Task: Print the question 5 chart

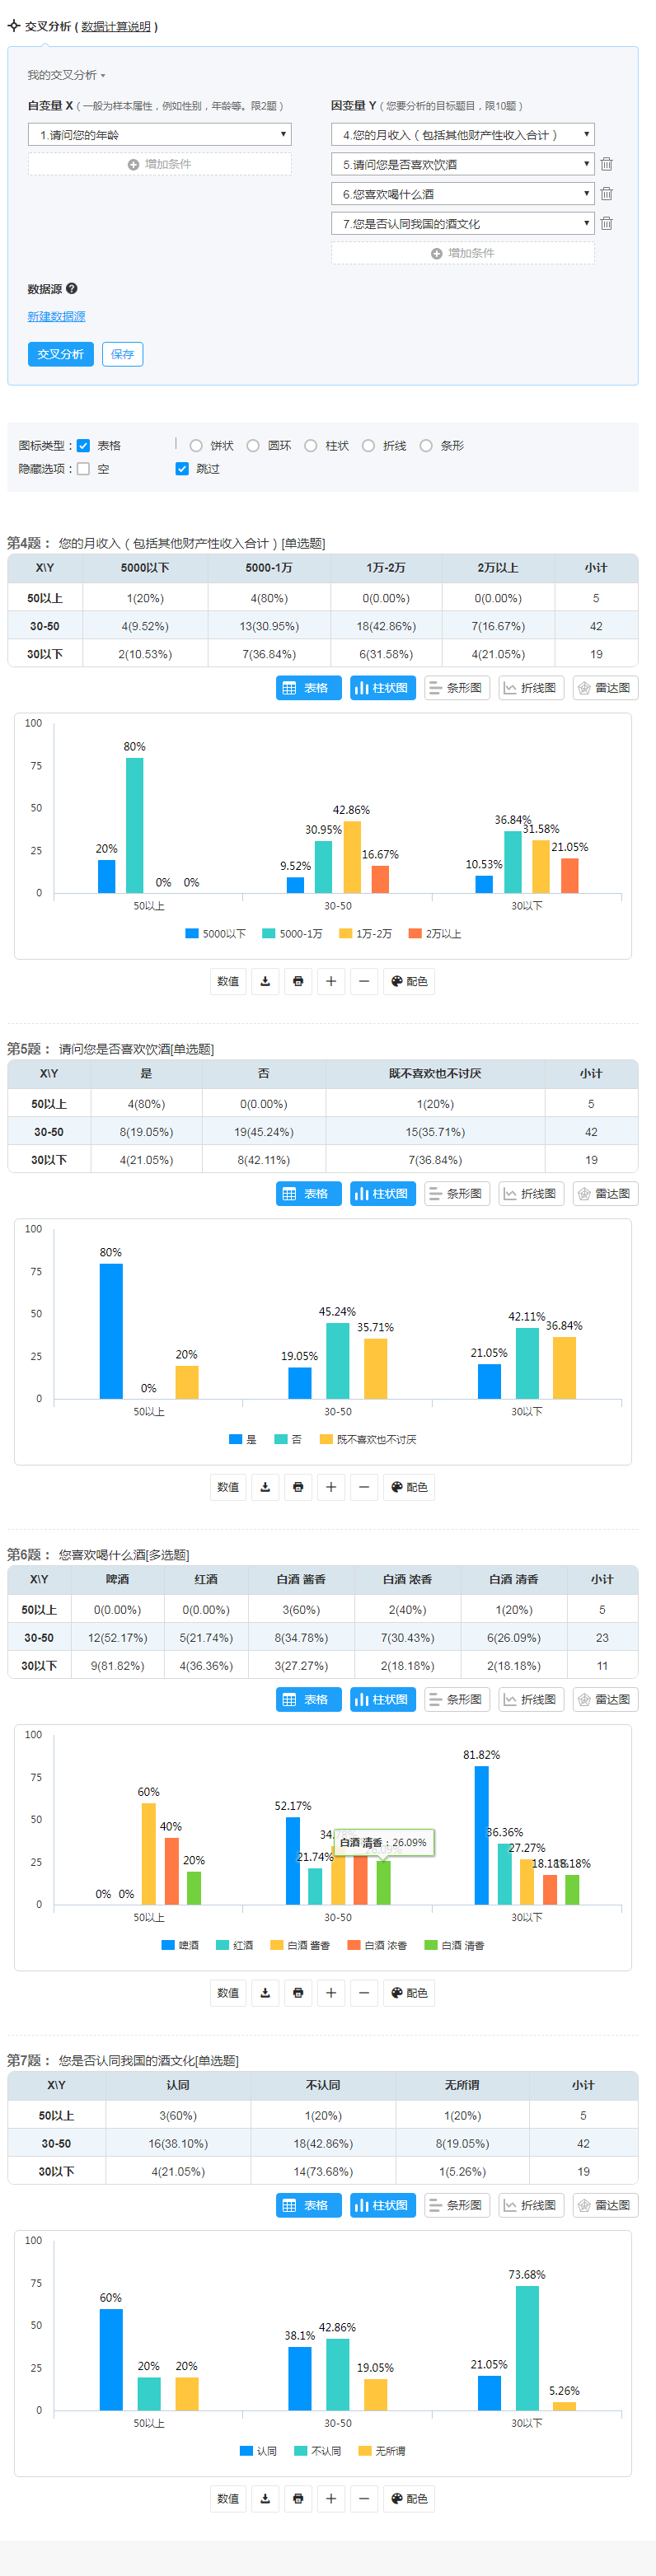Action: [298, 1487]
